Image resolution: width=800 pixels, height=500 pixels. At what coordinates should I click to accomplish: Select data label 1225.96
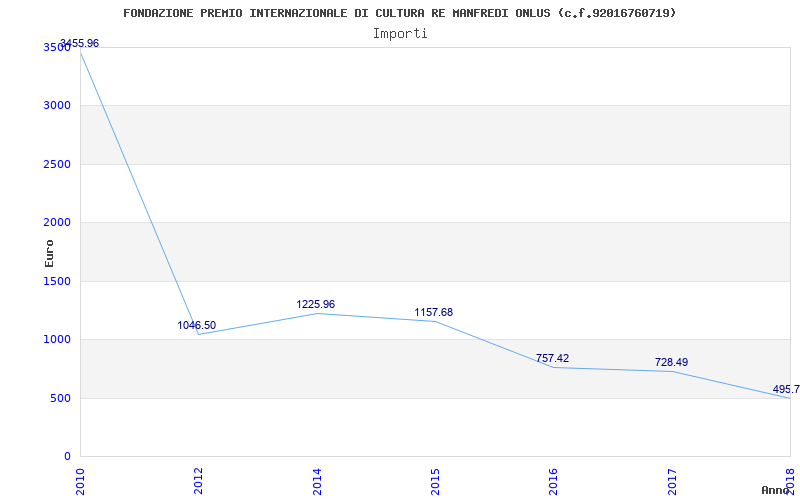315,305
